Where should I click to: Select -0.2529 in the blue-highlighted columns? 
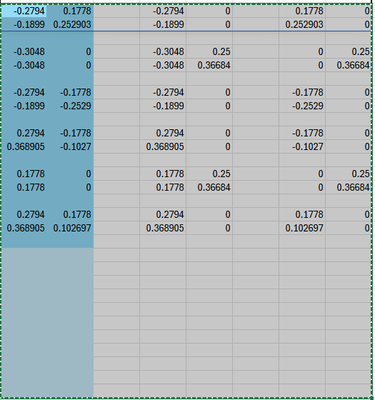point(75,106)
